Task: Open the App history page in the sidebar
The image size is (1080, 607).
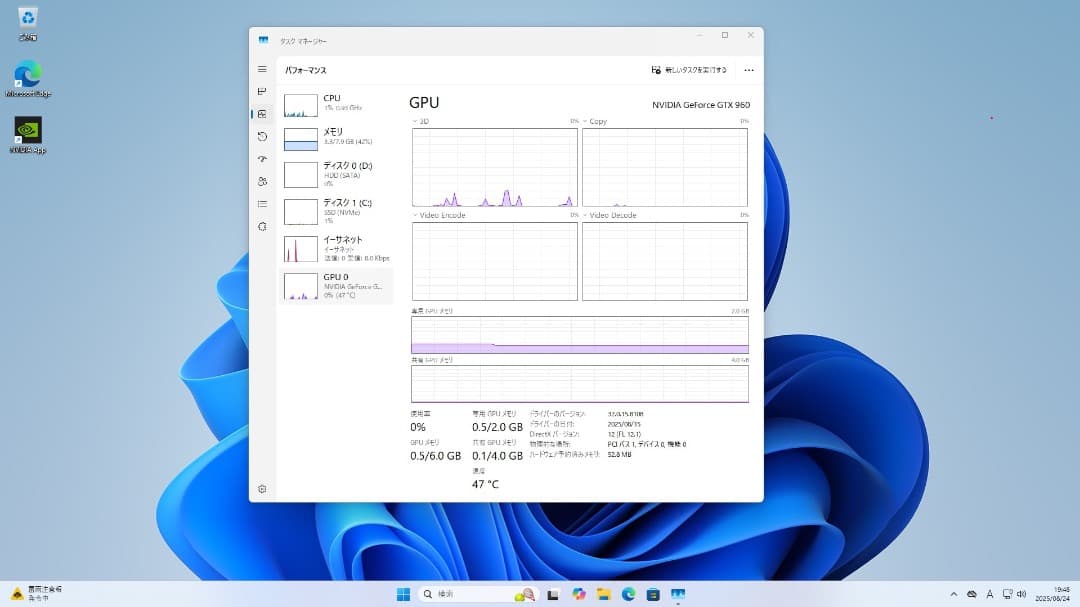Action: click(x=262, y=136)
